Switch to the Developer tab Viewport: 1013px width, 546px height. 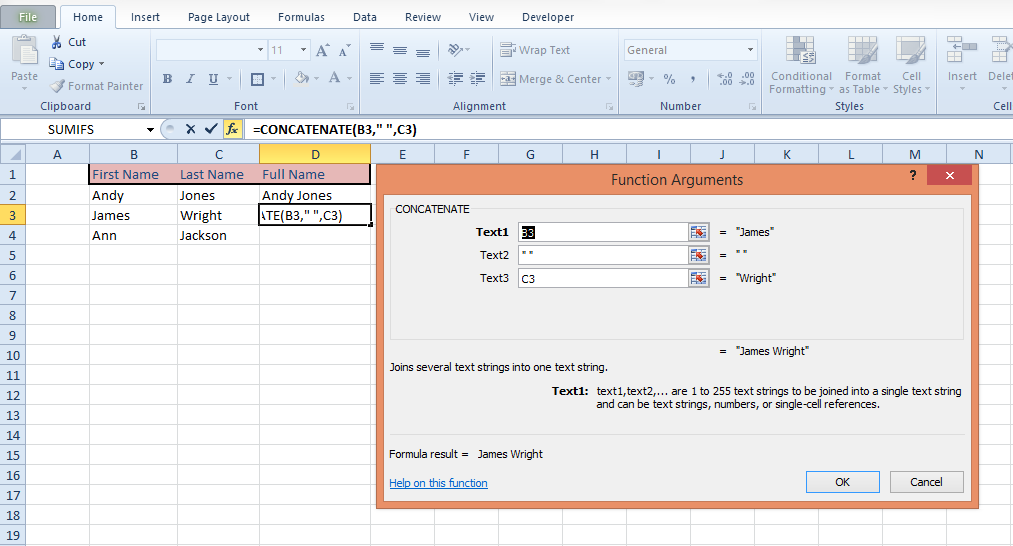pyautogui.click(x=548, y=17)
